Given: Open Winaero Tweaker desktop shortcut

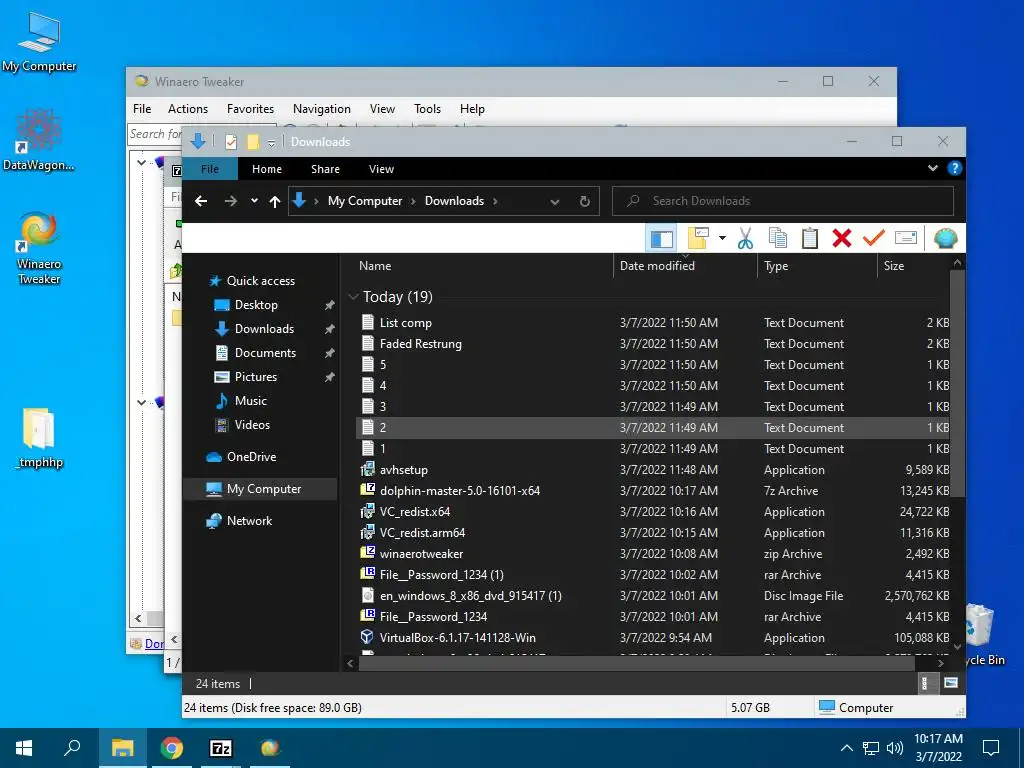Looking at the screenshot, I should (39, 248).
